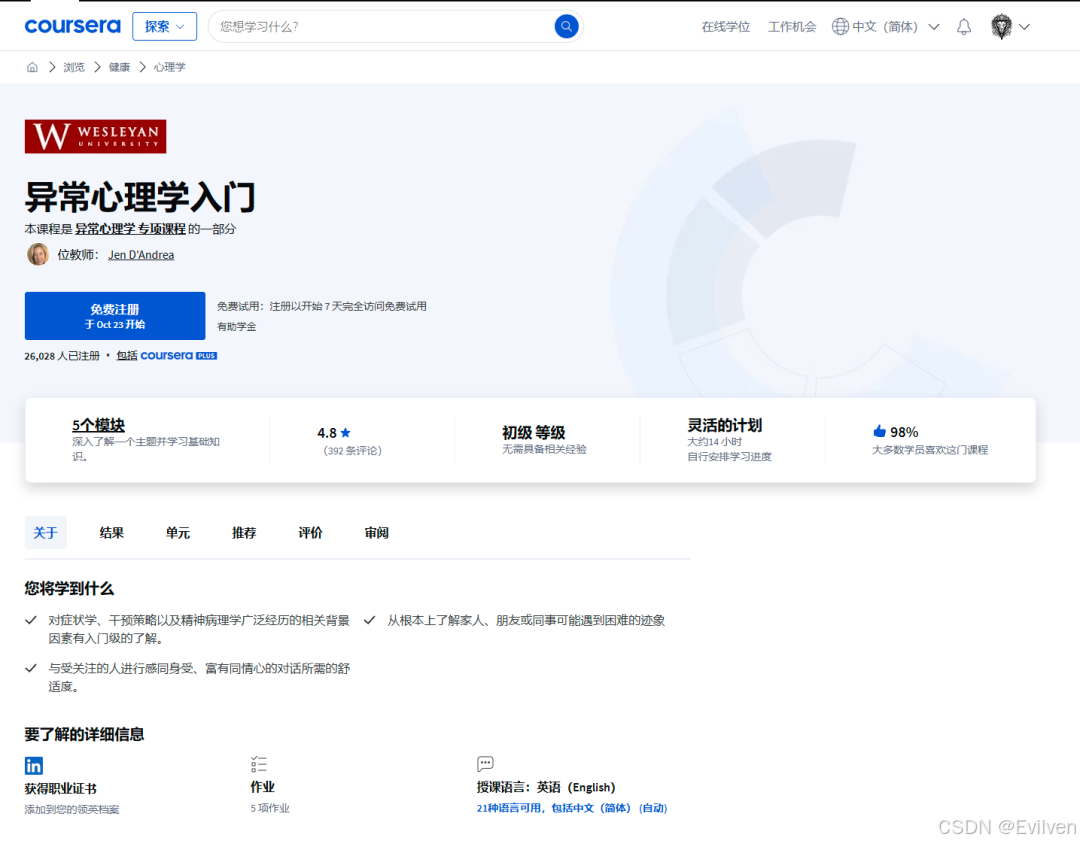Open the 在线学位 link

point(726,27)
